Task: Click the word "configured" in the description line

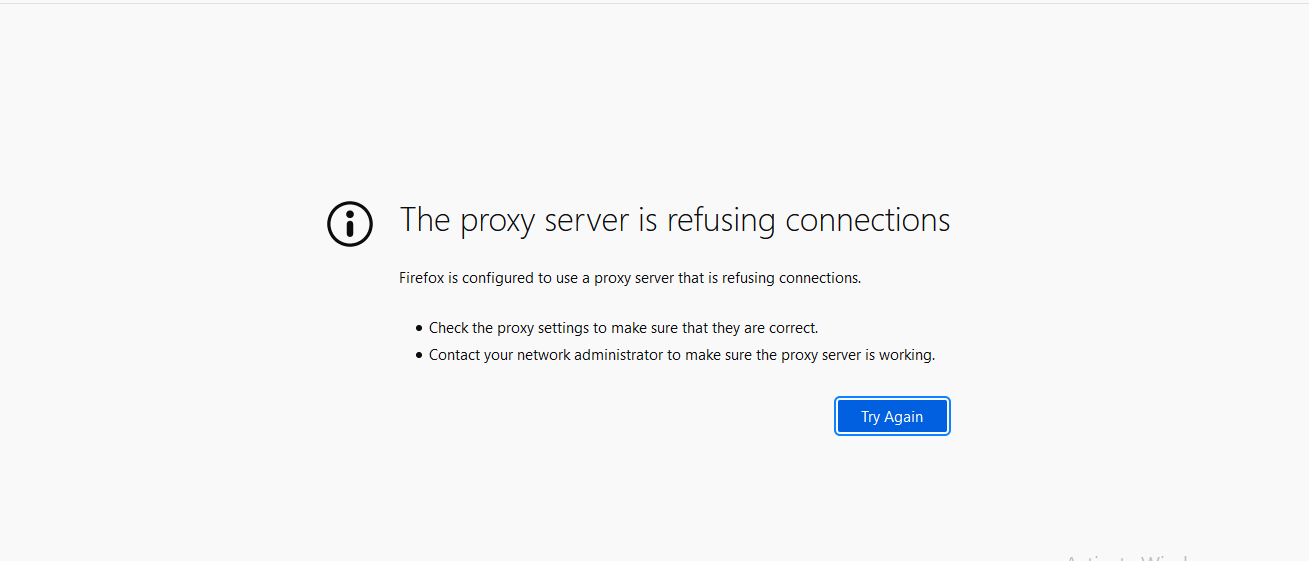Action: pyautogui.click(x=497, y=278)
